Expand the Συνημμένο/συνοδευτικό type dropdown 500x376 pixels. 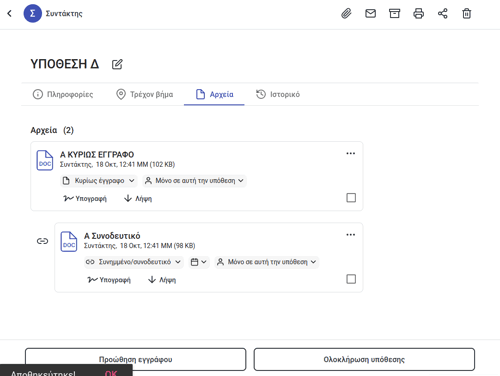[133, 262]
